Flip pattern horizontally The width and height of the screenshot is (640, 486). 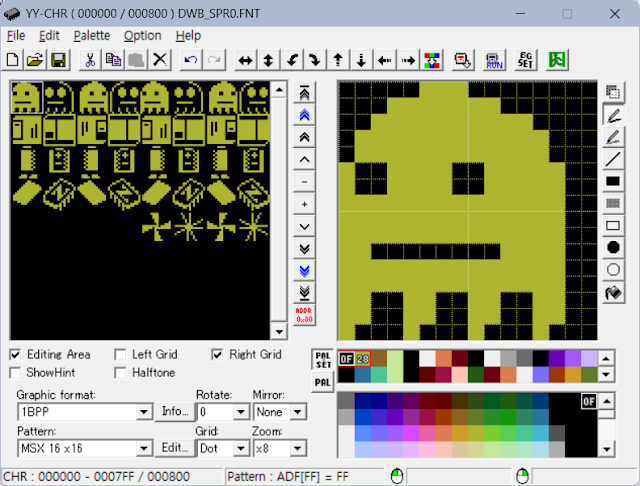[245, 60]
